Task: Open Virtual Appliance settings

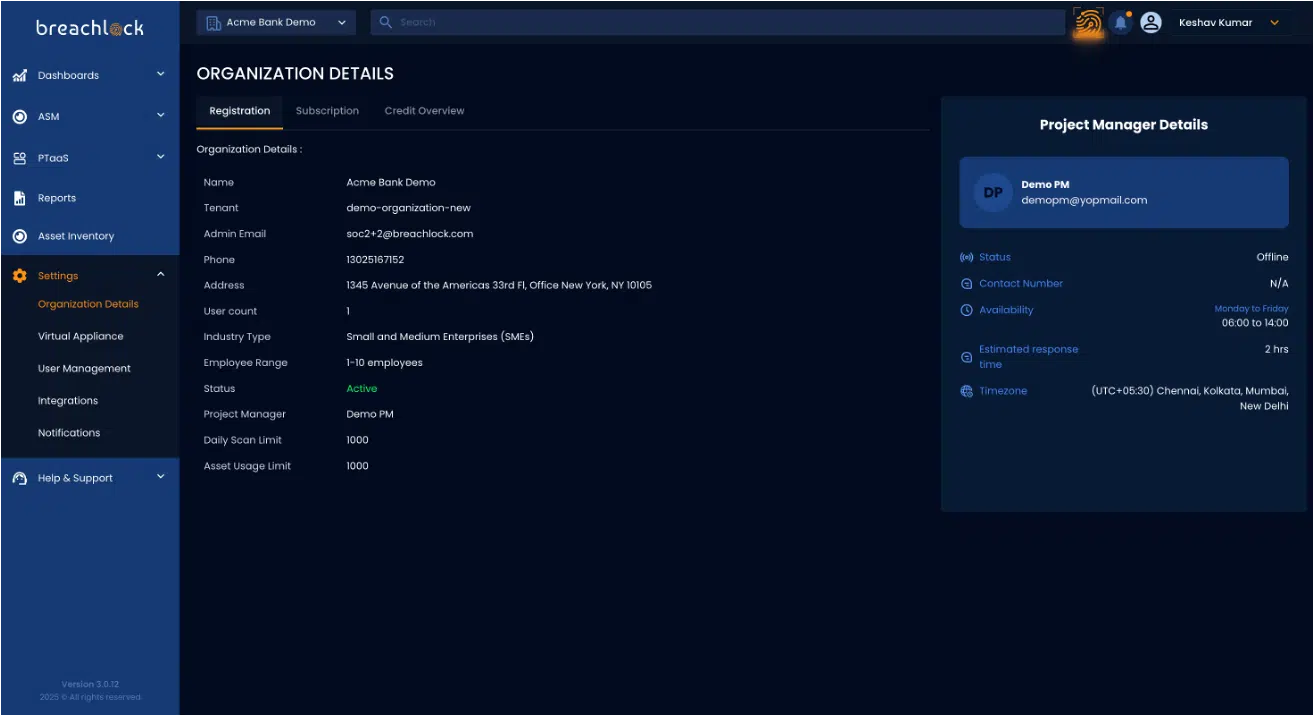Action: click(x=81, y=337)
